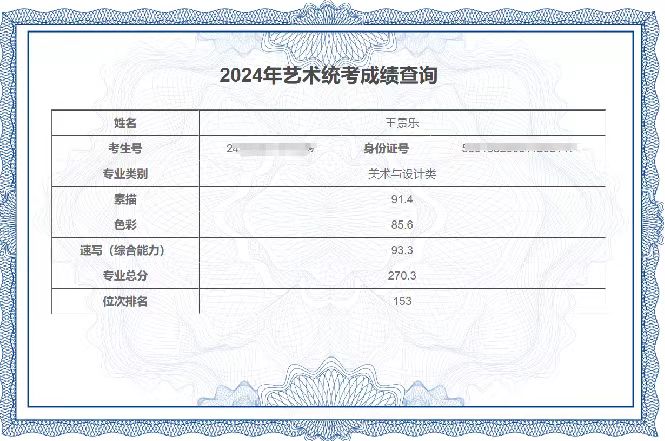665x441 pixels.
Task: Click the sketch score 91.4
Action: (x=402, y=199)
